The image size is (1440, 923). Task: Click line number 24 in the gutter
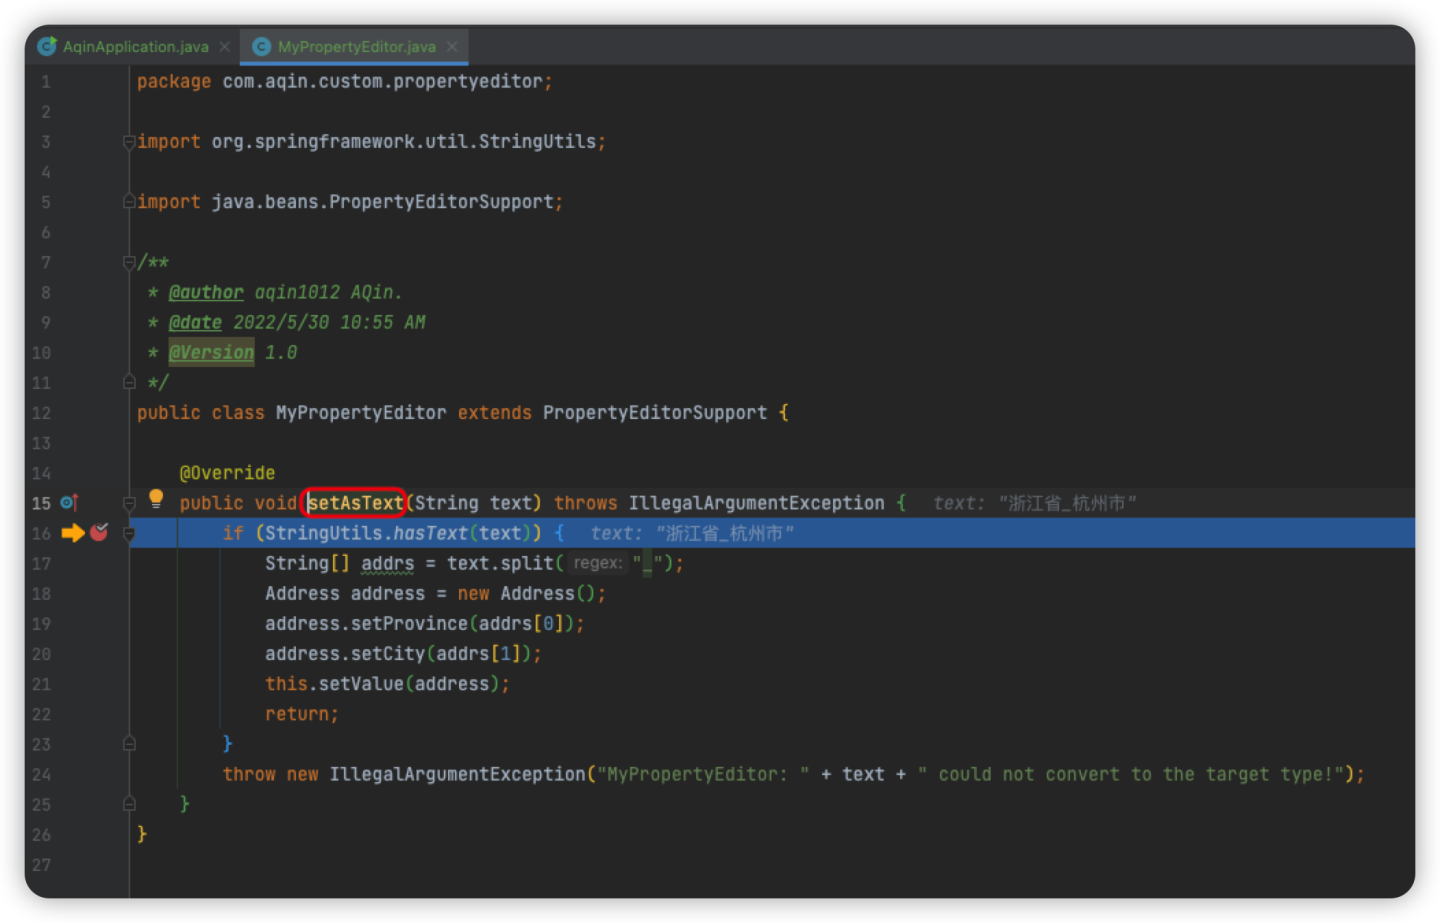[41, 775]
